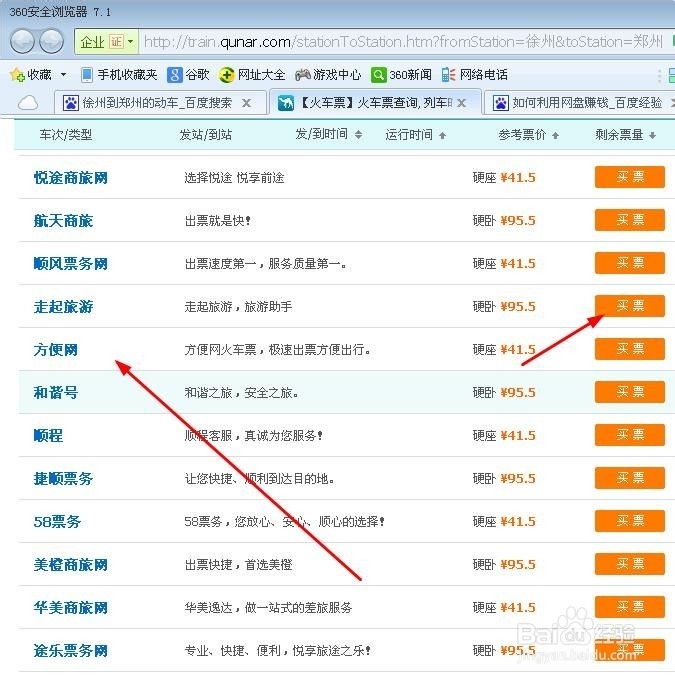Sort by 参考票价 column
675x679 pixels.
(x=529, y=135)
